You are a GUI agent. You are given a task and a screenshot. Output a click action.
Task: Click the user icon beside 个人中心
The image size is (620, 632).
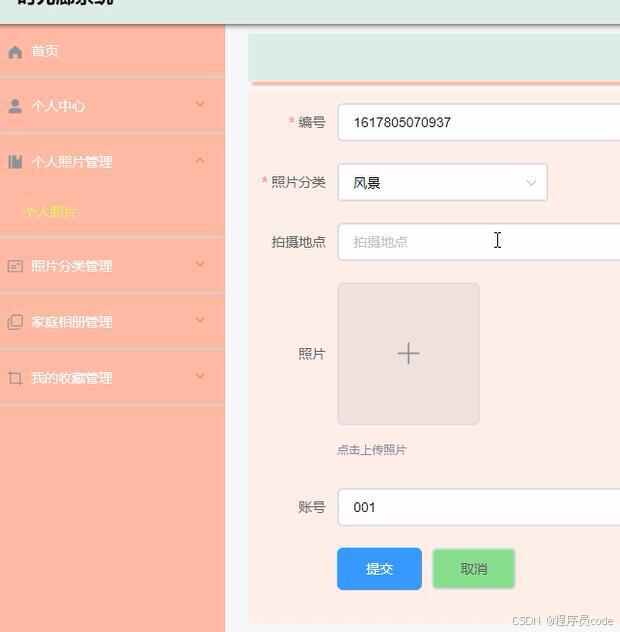tap(15, 106)
